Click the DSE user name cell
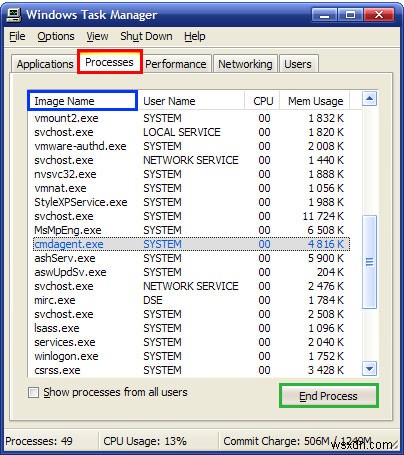 coord(153,300)
